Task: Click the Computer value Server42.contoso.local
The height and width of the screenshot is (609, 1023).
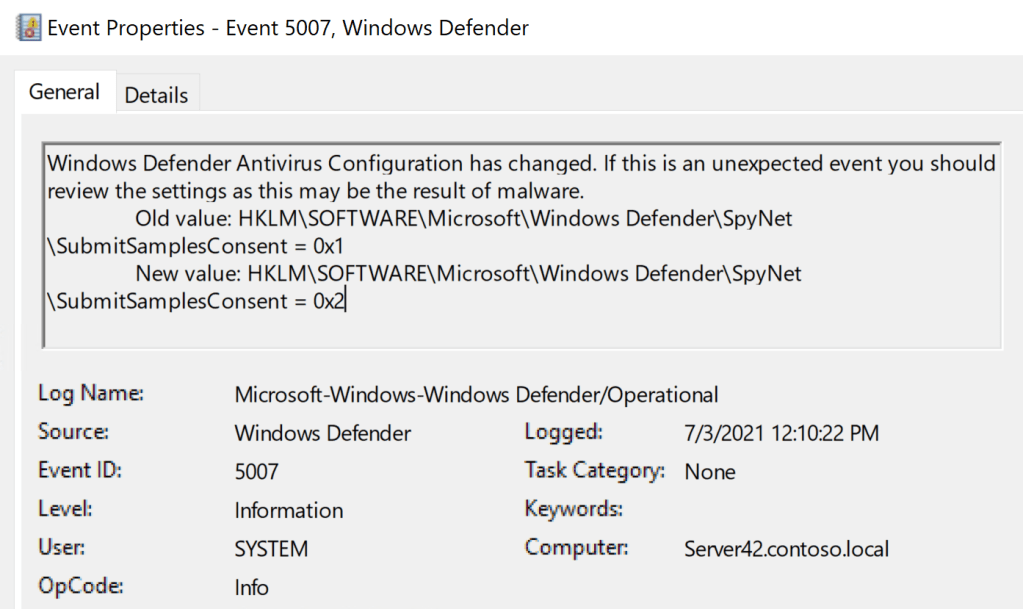Action: pyautogui.click(x=786, y=549)
